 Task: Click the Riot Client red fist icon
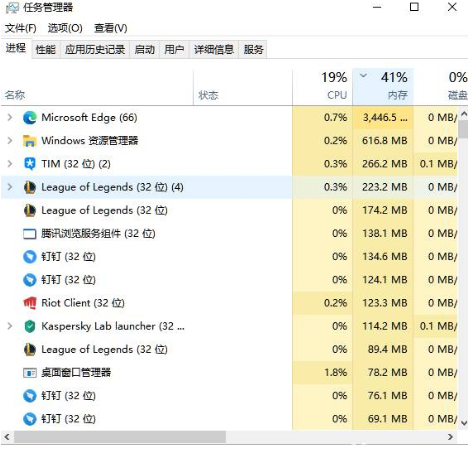[x=30, y=303]
